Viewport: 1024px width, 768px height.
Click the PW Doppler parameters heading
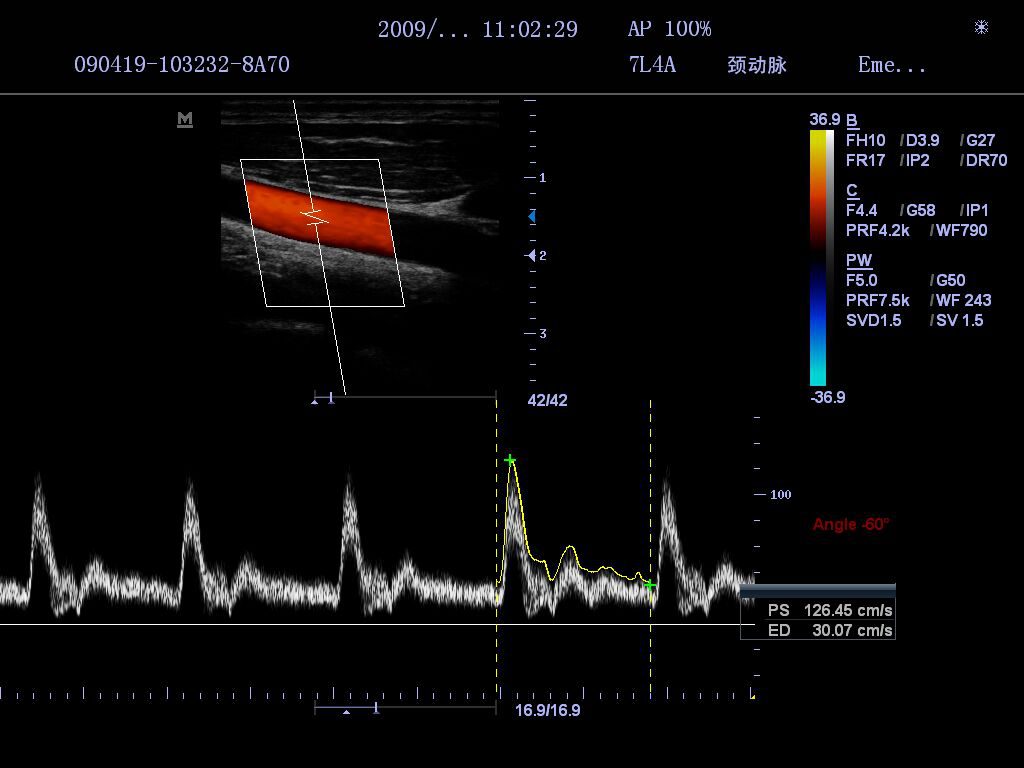pyautogui.click(x=858, y=261)
